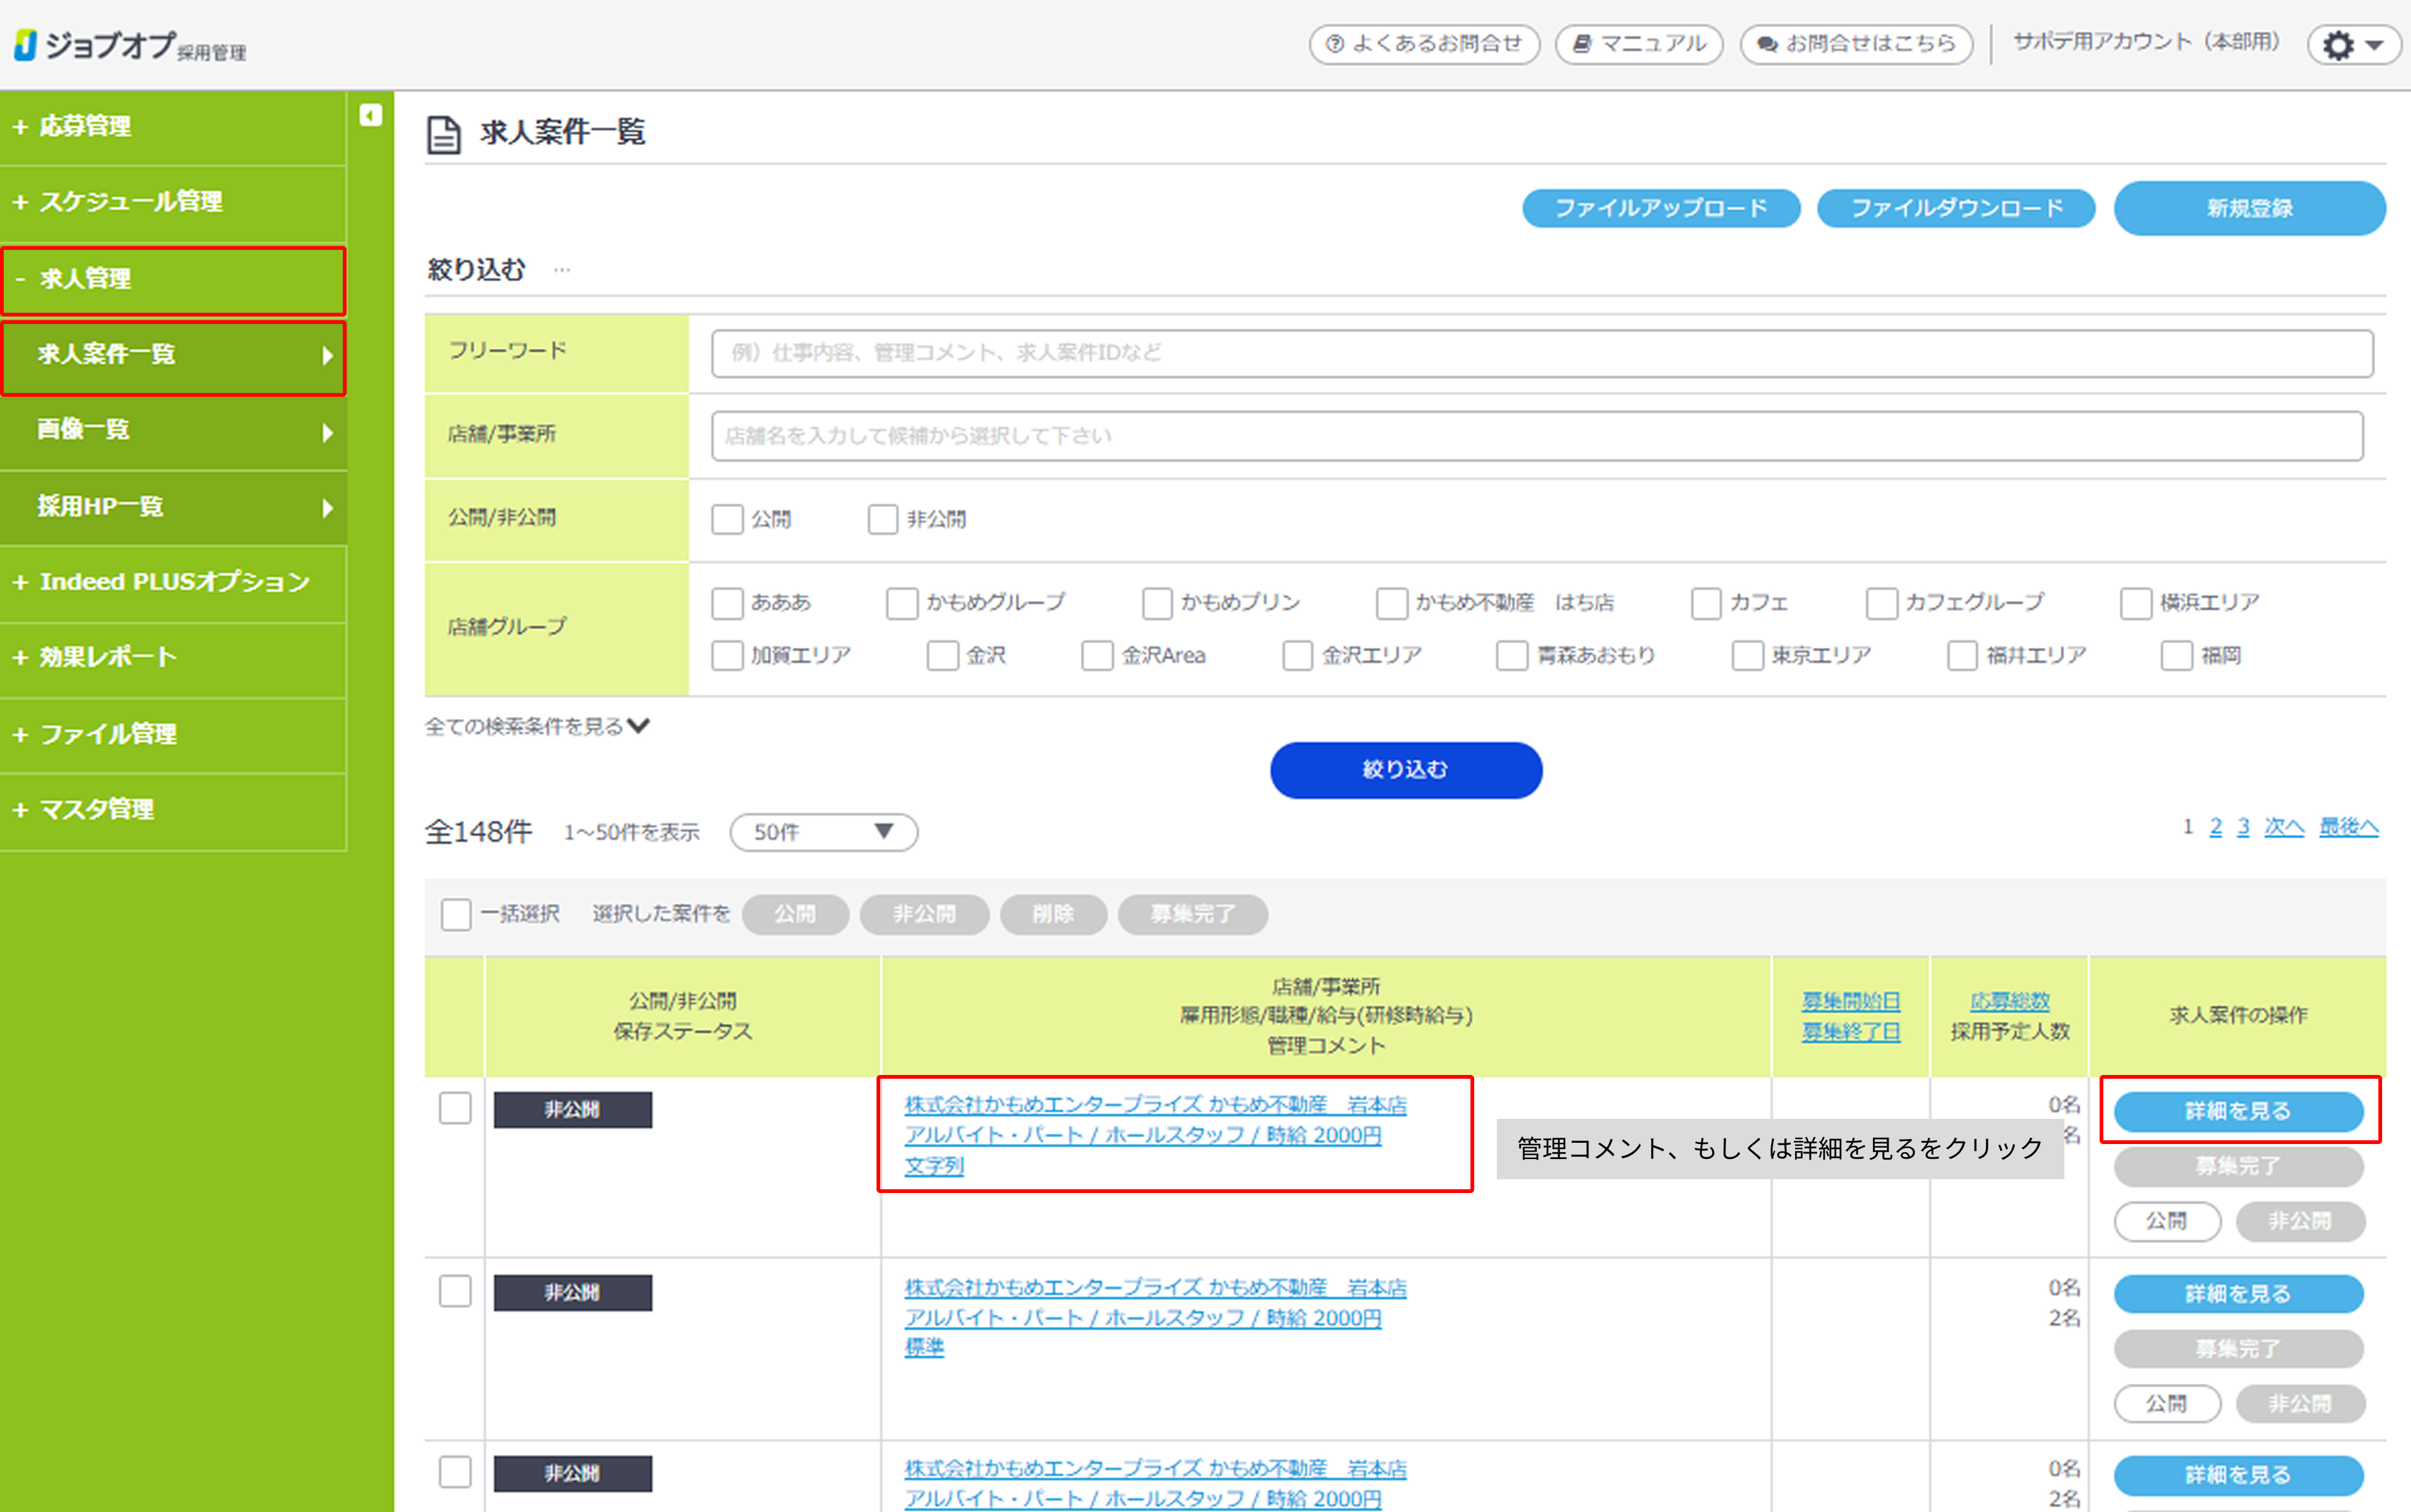Image resolution: width=2411 pixels, height=1512 pixels.
Task: Click arrow icon next to 画像一覧
Action: pyautogui.click(x=327, y=432)
